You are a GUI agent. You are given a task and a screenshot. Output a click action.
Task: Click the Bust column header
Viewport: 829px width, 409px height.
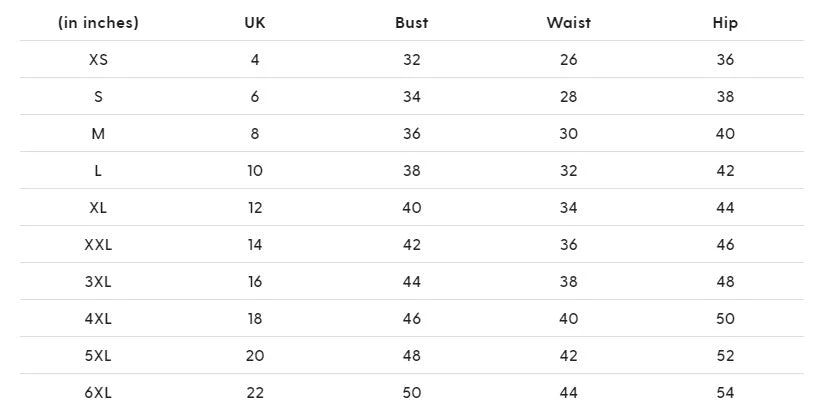click(x=412, y=23)
